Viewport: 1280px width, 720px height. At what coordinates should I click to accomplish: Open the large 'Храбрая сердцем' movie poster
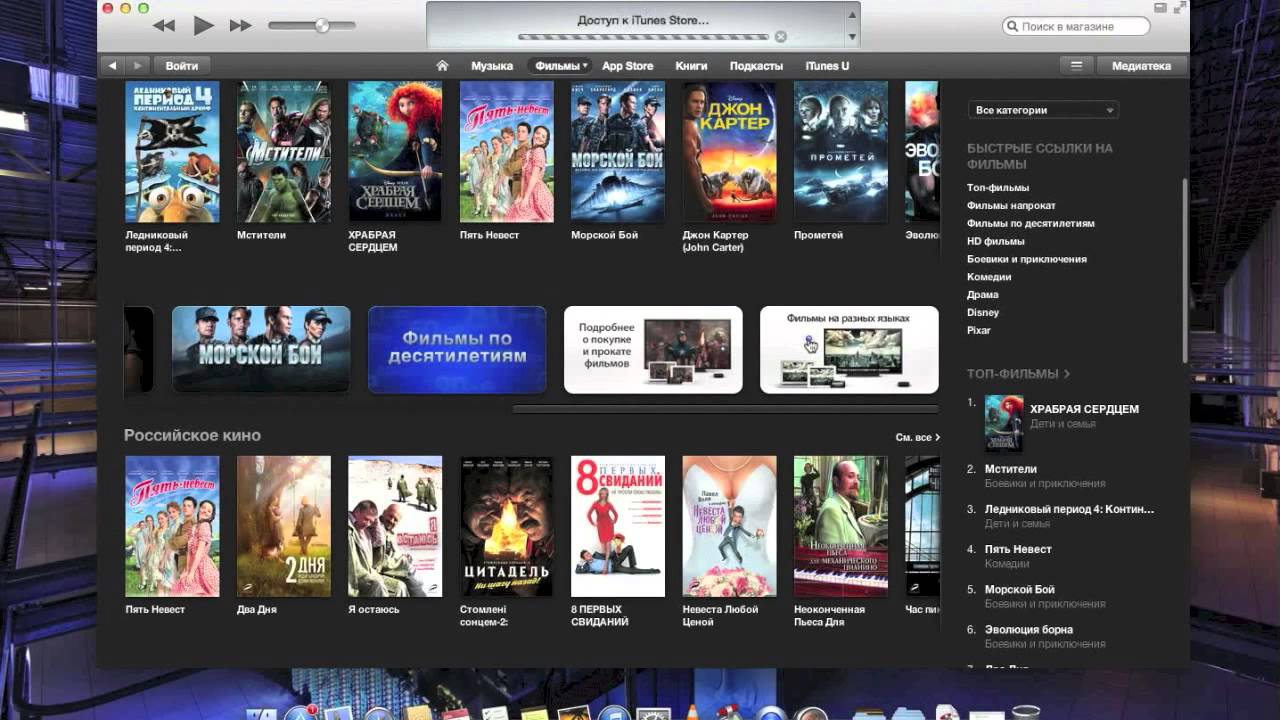(395, 152)
